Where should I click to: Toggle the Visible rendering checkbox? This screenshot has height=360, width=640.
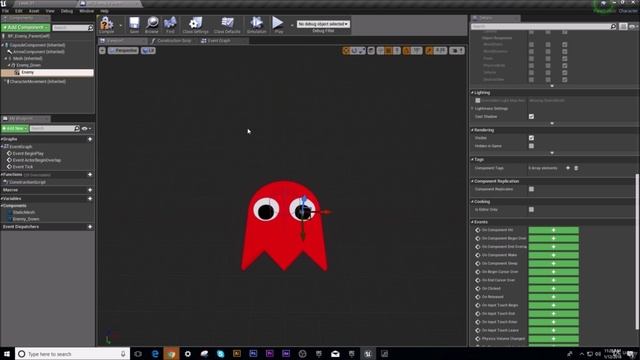click(531, 138)
